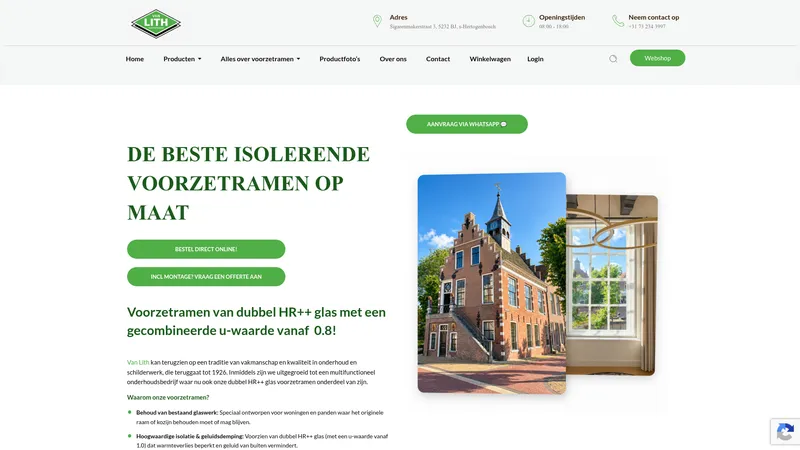The image size is (800, 450).
Task: Click the address location pin icon
Action: pyautogui.click(x=377, y=21)
